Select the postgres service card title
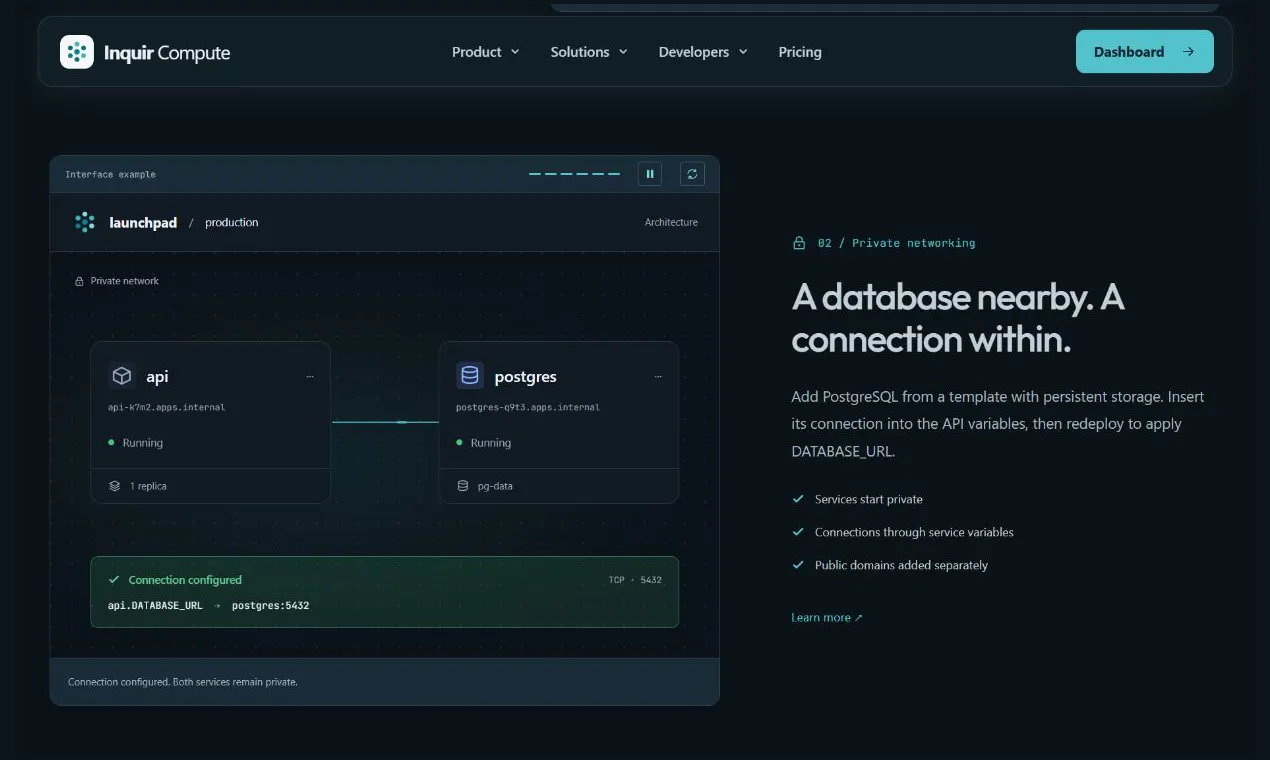The width and height of the screenshot is (1270, 760). (x=526, y=377)
